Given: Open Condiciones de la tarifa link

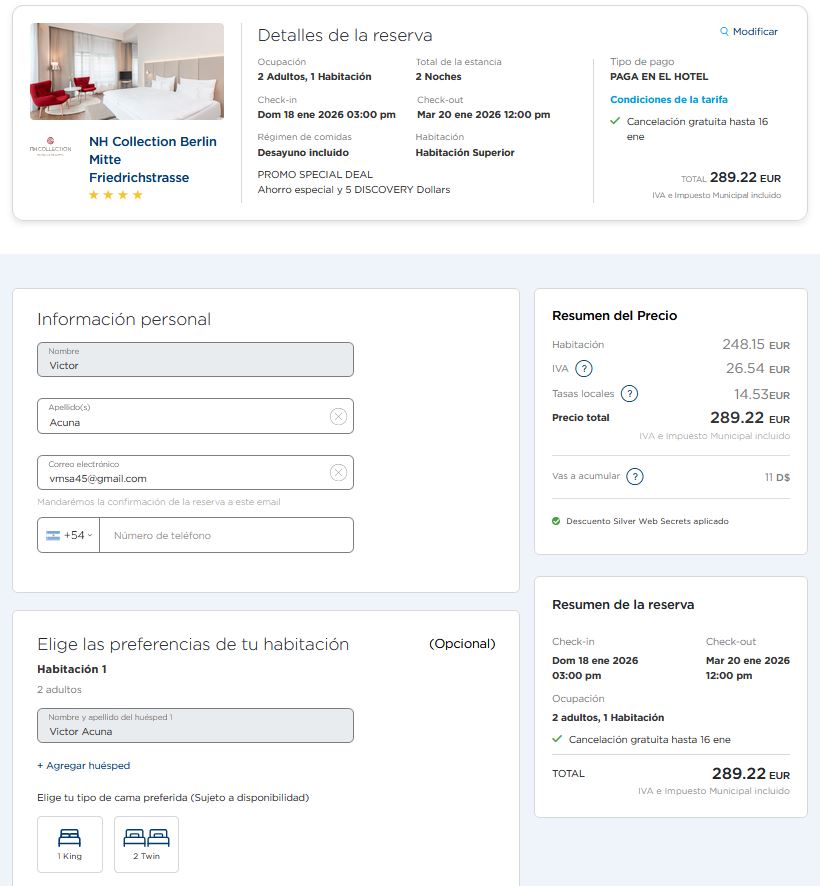Looking at the screenshot, I should pos(669,100).
